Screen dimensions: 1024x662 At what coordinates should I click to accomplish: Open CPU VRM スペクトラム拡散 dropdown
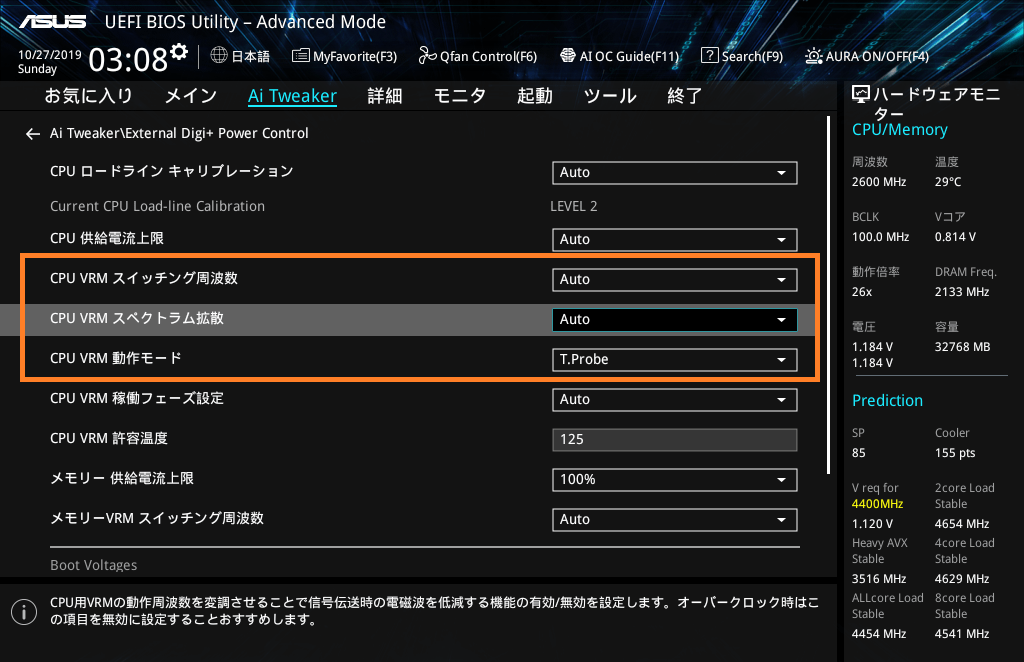tap(675, 320)
